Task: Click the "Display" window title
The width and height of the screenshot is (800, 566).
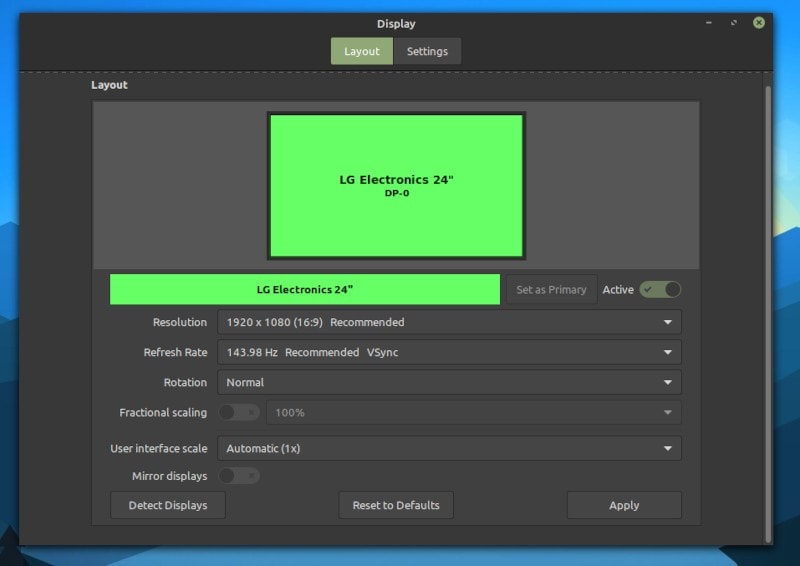Action: [396, 23]
